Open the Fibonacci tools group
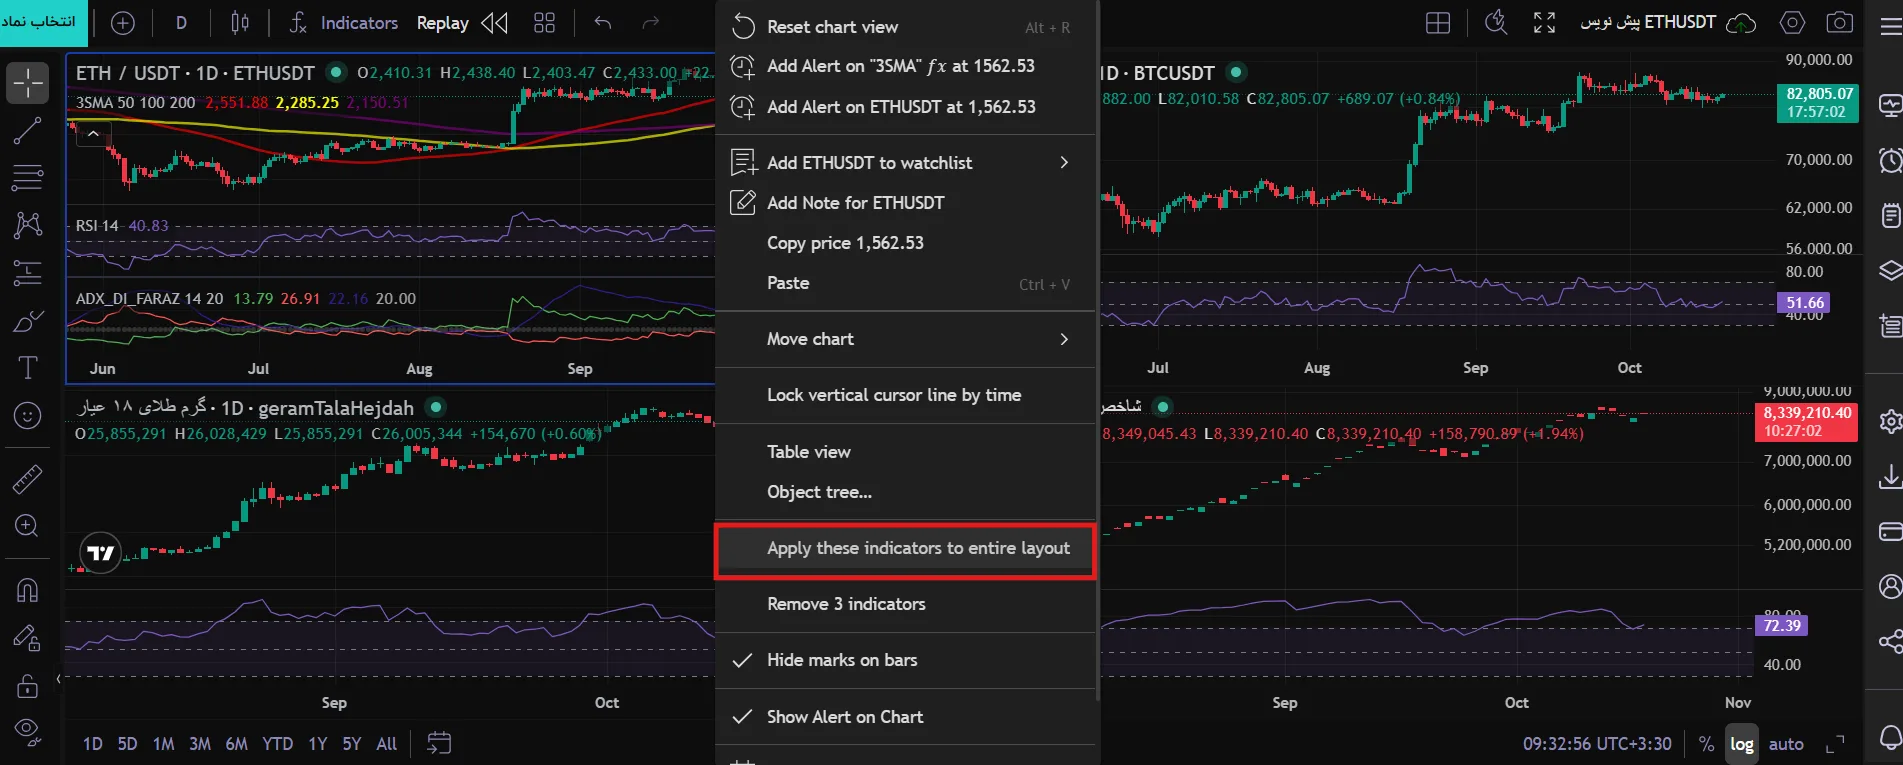Screen dimensions: 1903x765 28,178
